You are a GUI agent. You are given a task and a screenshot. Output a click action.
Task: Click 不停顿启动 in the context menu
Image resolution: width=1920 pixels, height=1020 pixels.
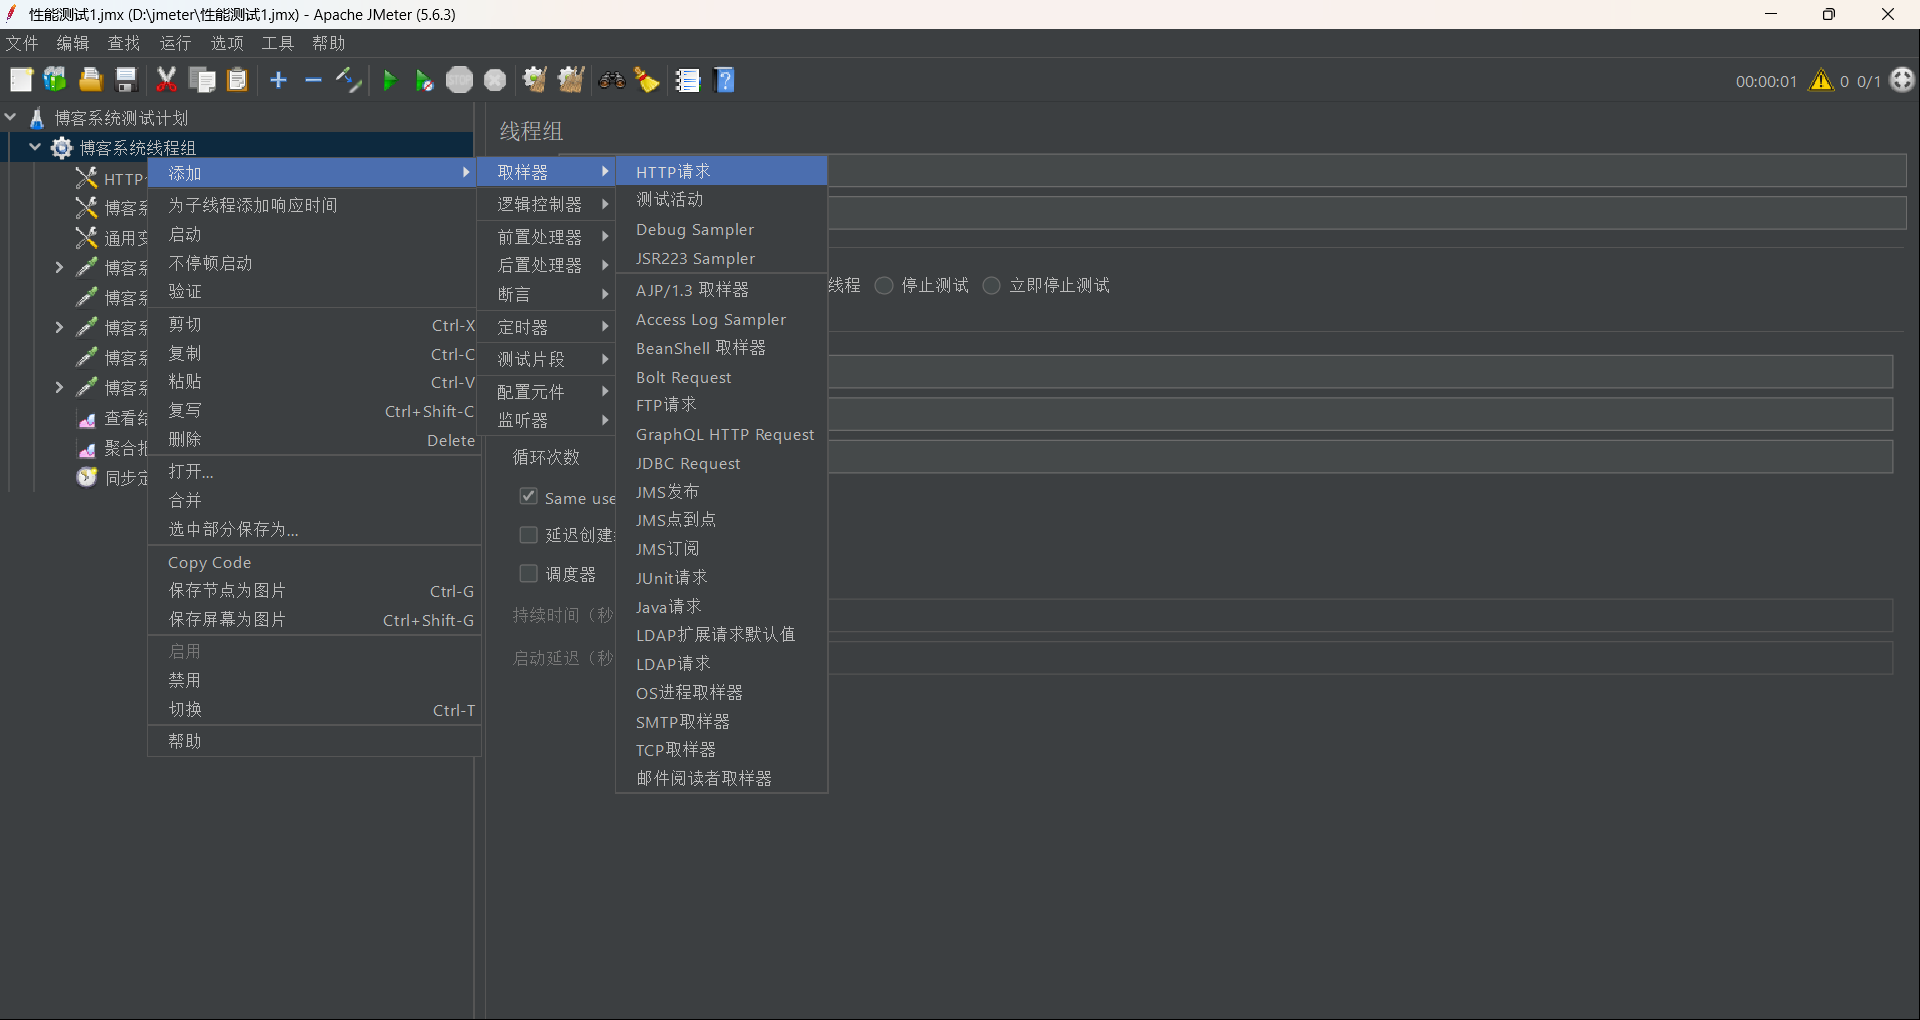[314, 263]
